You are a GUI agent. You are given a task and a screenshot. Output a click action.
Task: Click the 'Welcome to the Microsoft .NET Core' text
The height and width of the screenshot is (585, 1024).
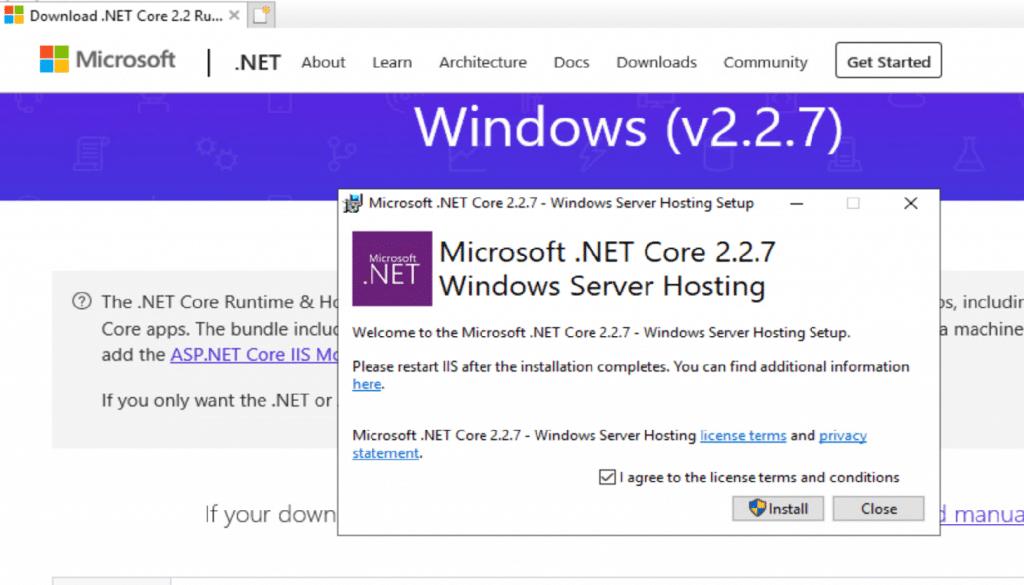click(601, 332)
